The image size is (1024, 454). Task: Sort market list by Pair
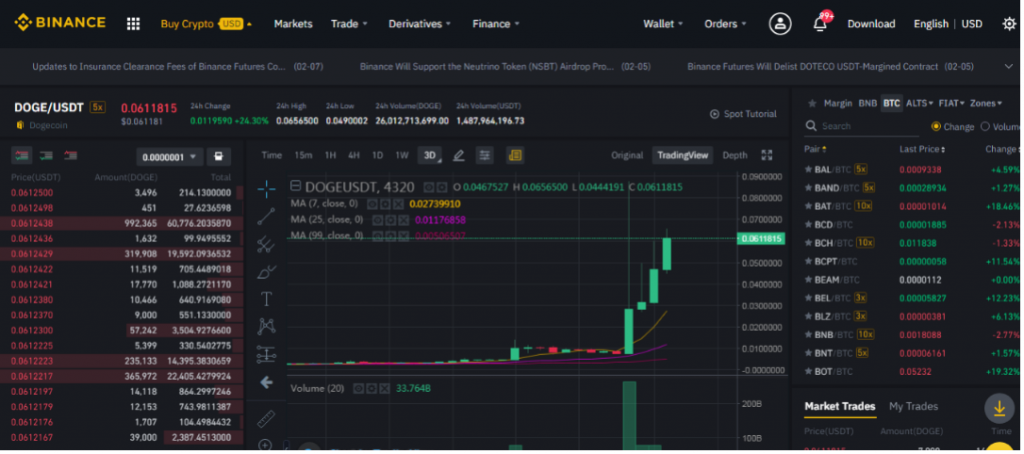click(815, 149)
